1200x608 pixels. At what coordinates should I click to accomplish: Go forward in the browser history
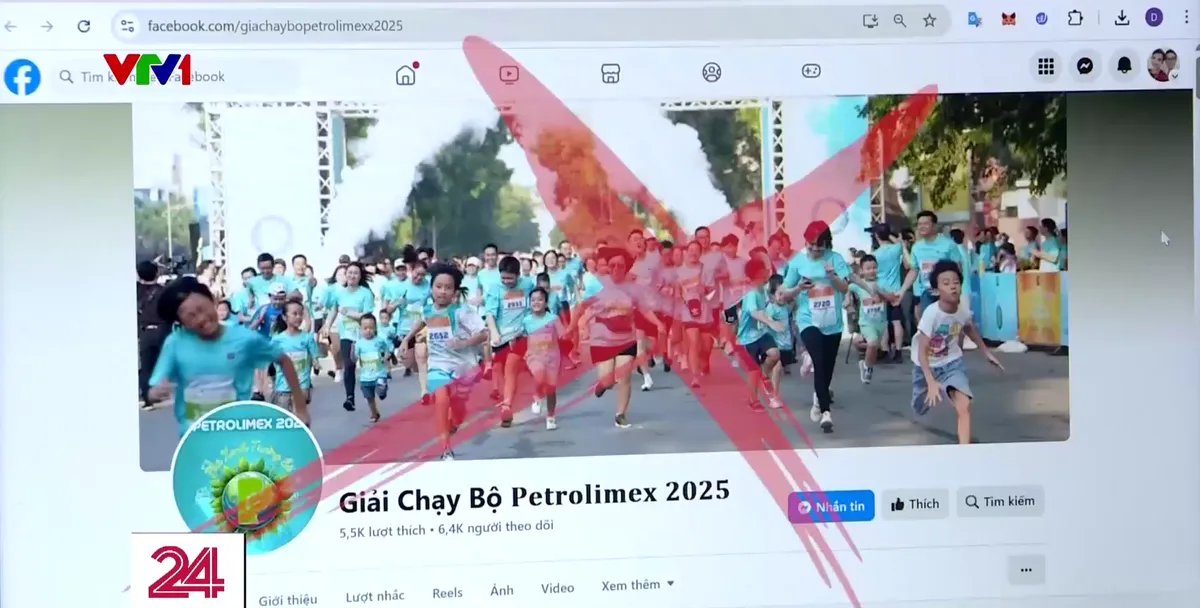point(47,26)
